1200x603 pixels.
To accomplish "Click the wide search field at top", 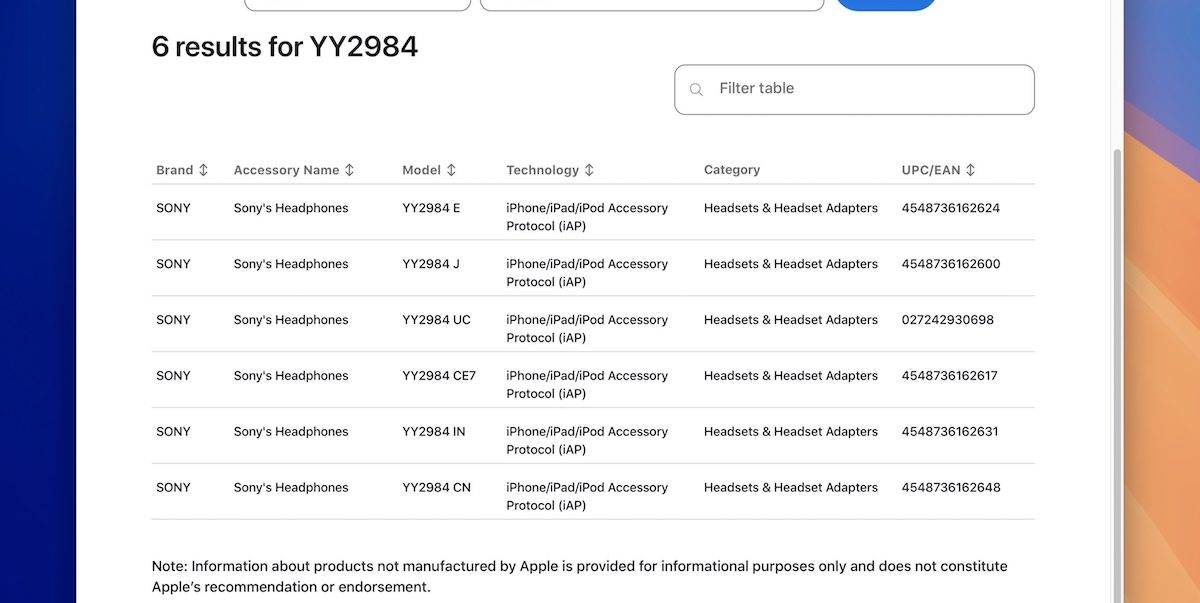I will pos(651,4).
